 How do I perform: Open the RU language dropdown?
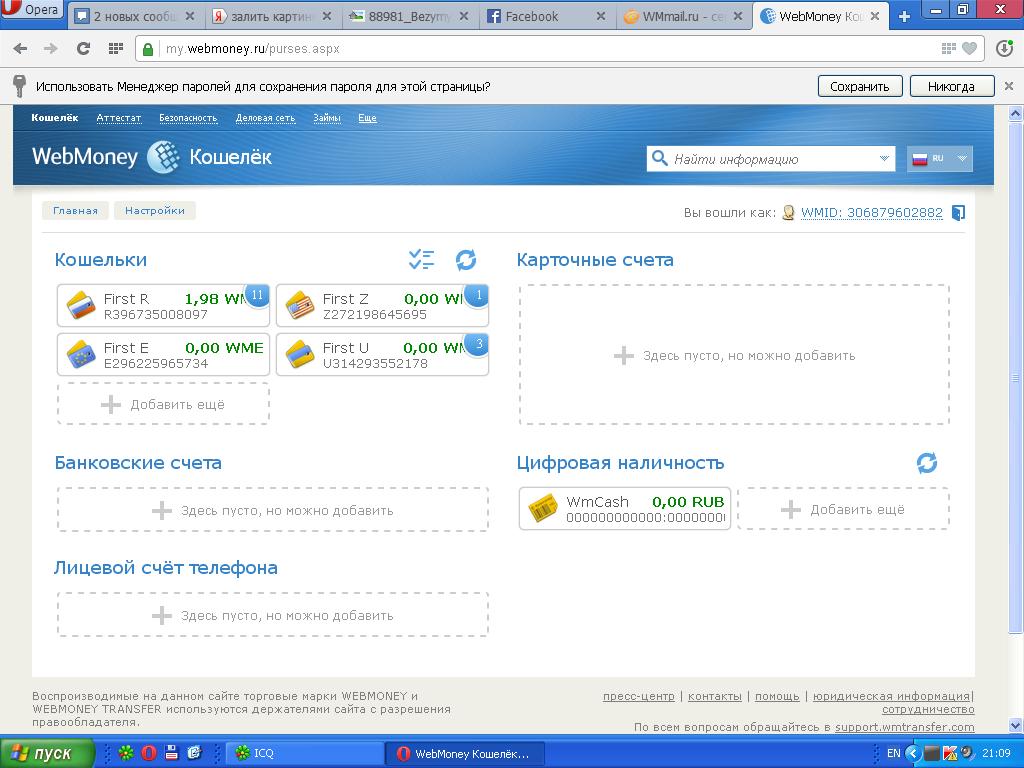(940, 159)
